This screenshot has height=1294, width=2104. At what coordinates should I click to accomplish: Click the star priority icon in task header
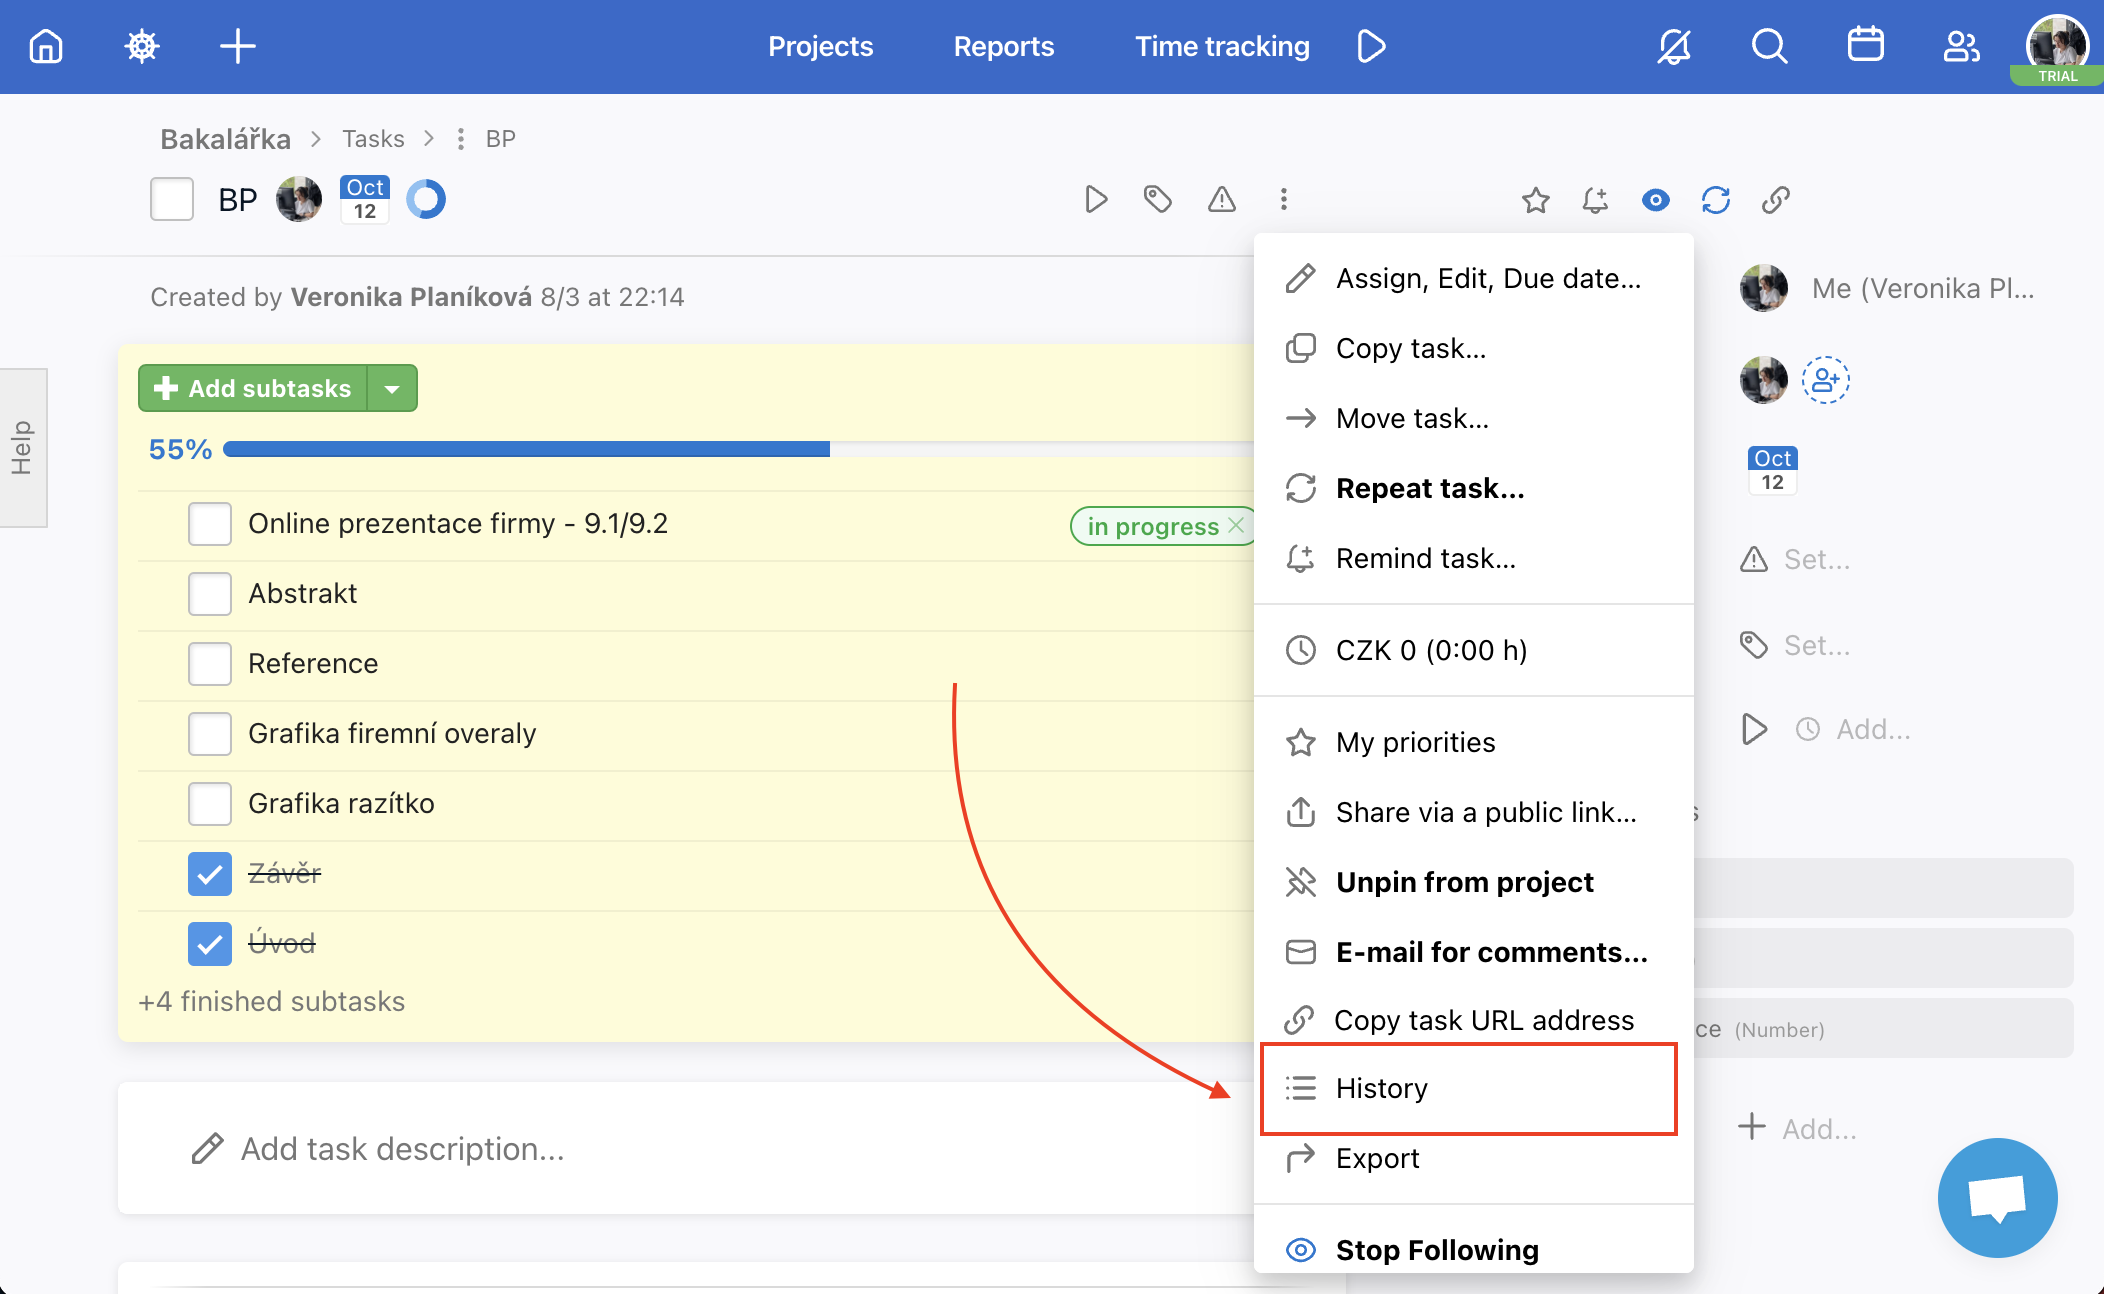(1536, 201)
